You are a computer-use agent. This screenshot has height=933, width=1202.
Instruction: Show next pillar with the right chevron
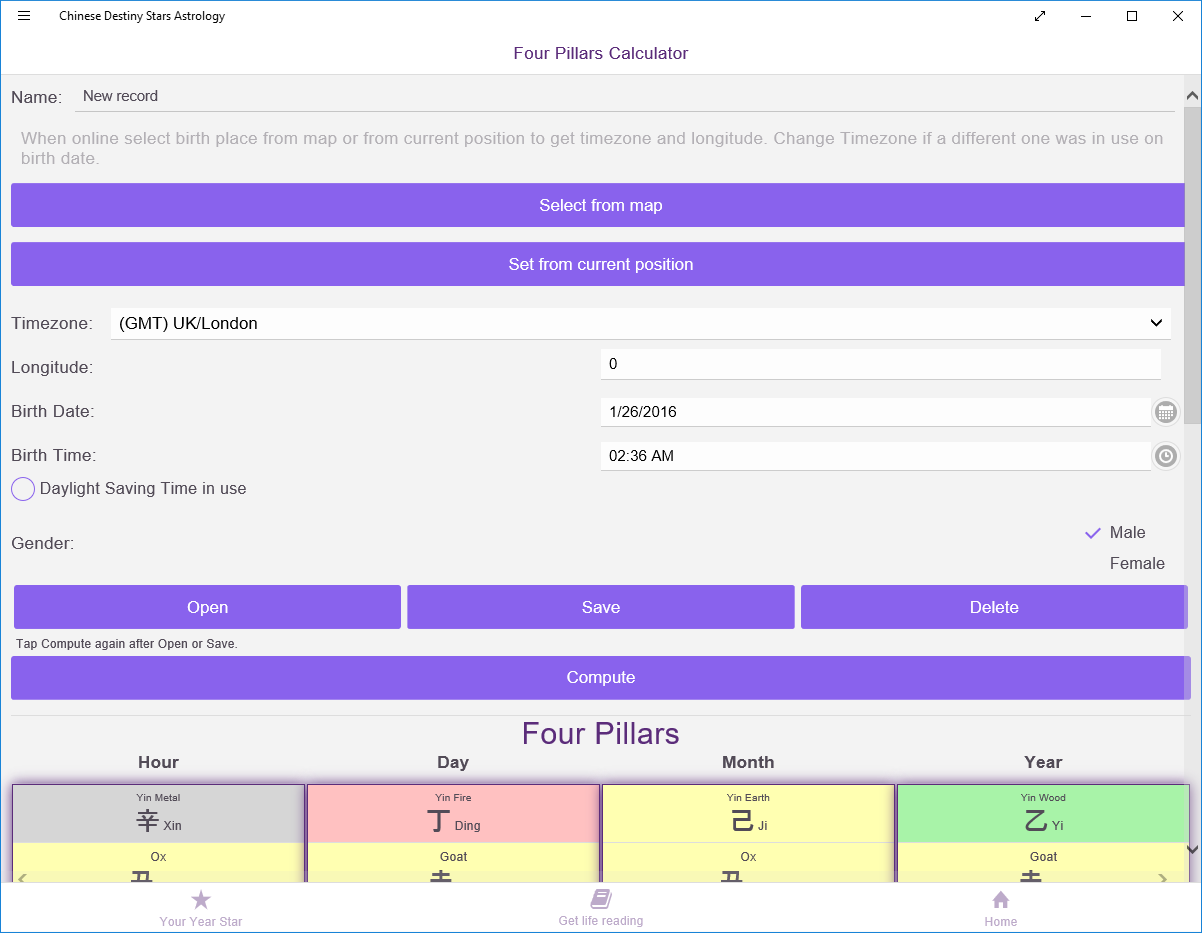point(1162,878)
